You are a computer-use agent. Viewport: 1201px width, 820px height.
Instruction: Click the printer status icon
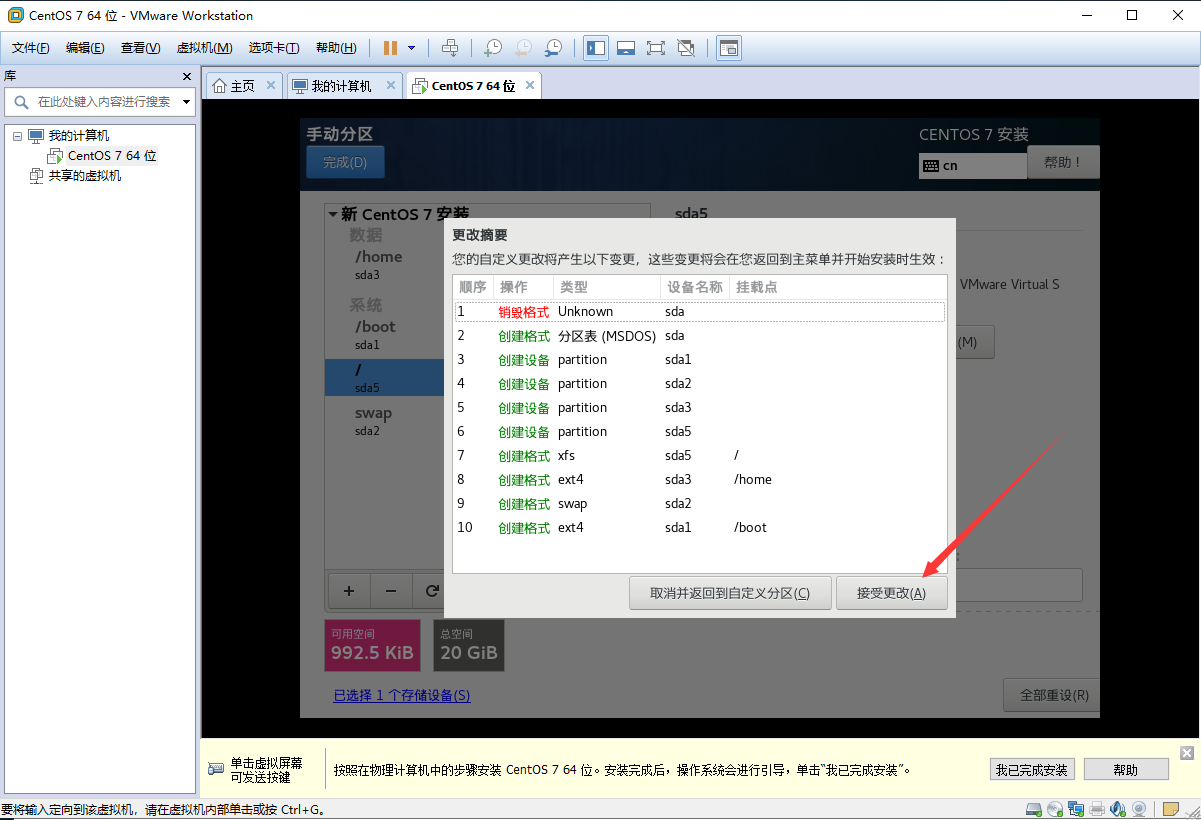tap(1097, 809)
